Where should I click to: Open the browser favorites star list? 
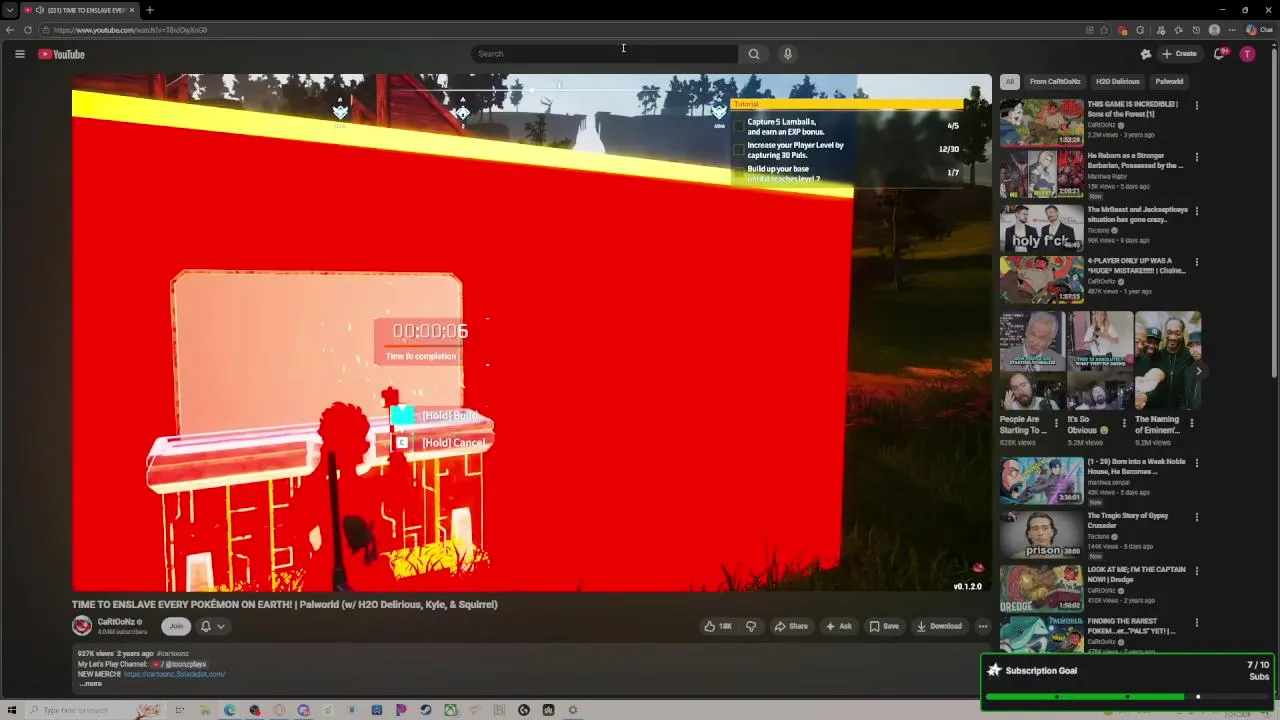pyautogui.click(x=1178, y=30)
